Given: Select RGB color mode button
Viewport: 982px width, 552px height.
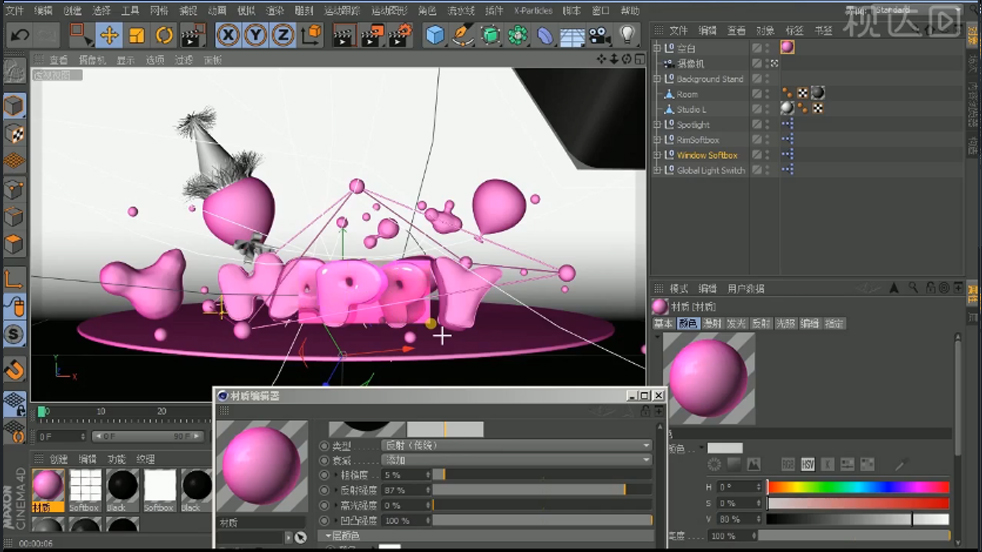Looking at the screenshot, I should (x=788, y=464).
